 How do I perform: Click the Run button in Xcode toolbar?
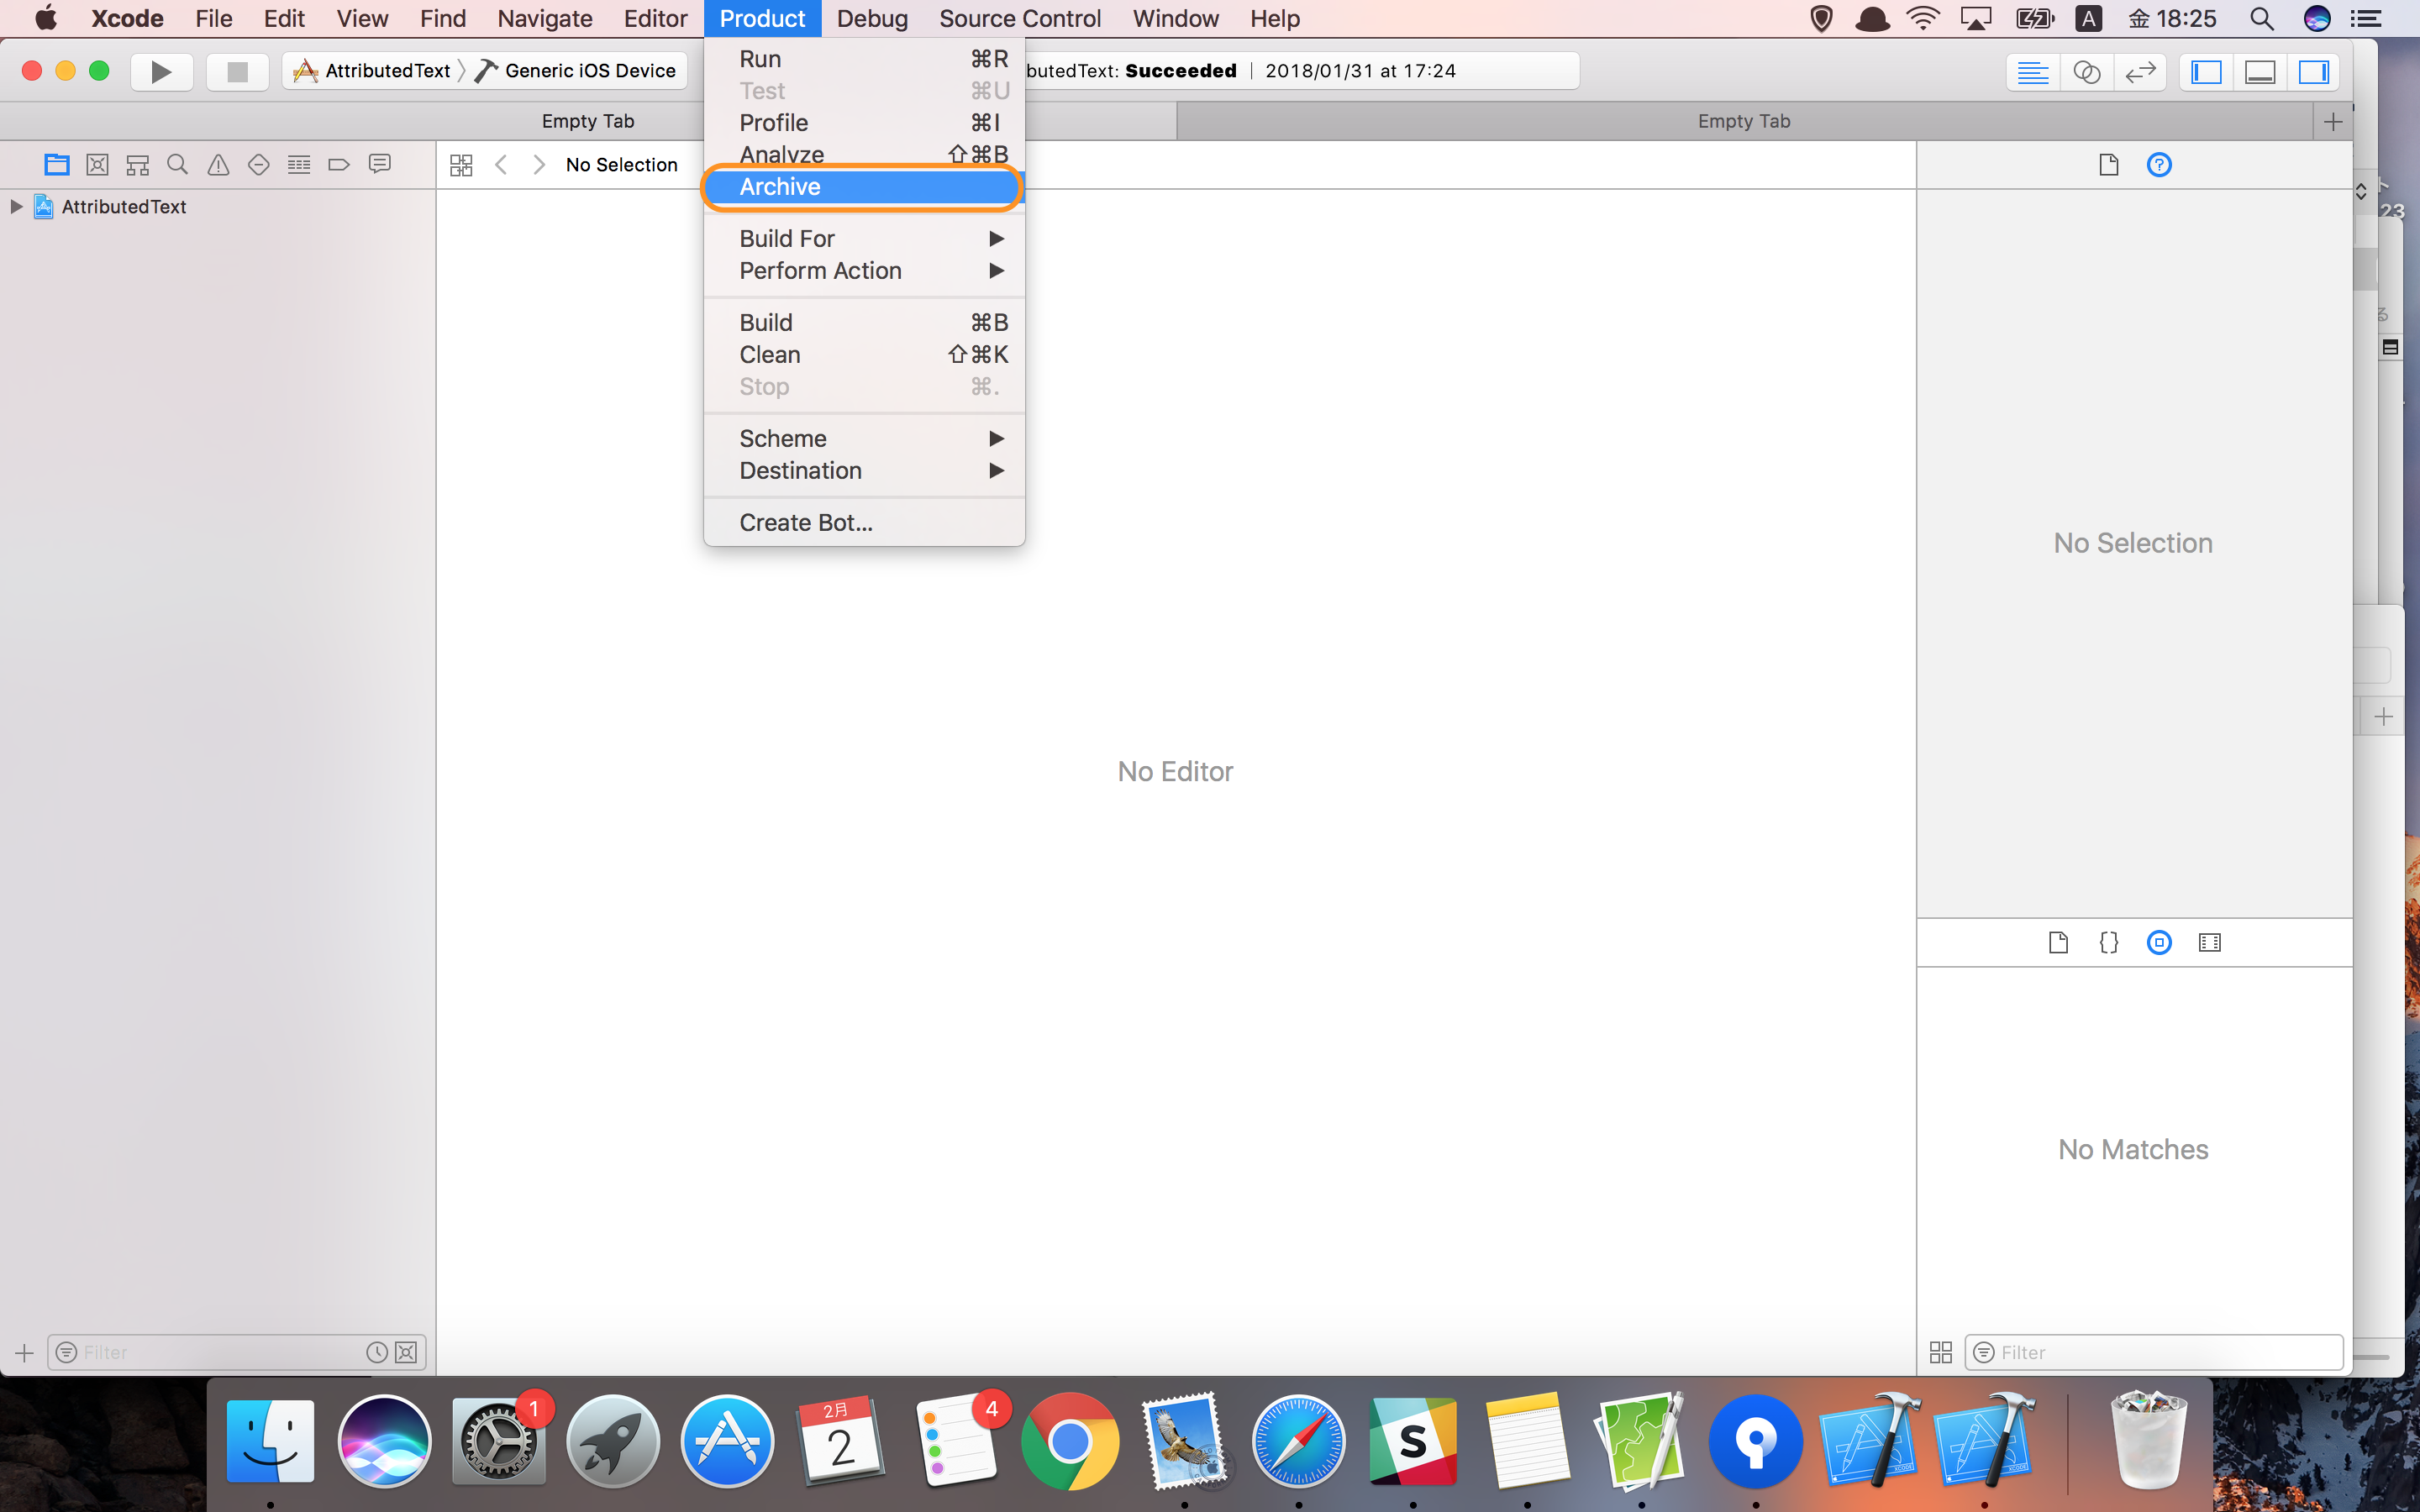(160, 70)
